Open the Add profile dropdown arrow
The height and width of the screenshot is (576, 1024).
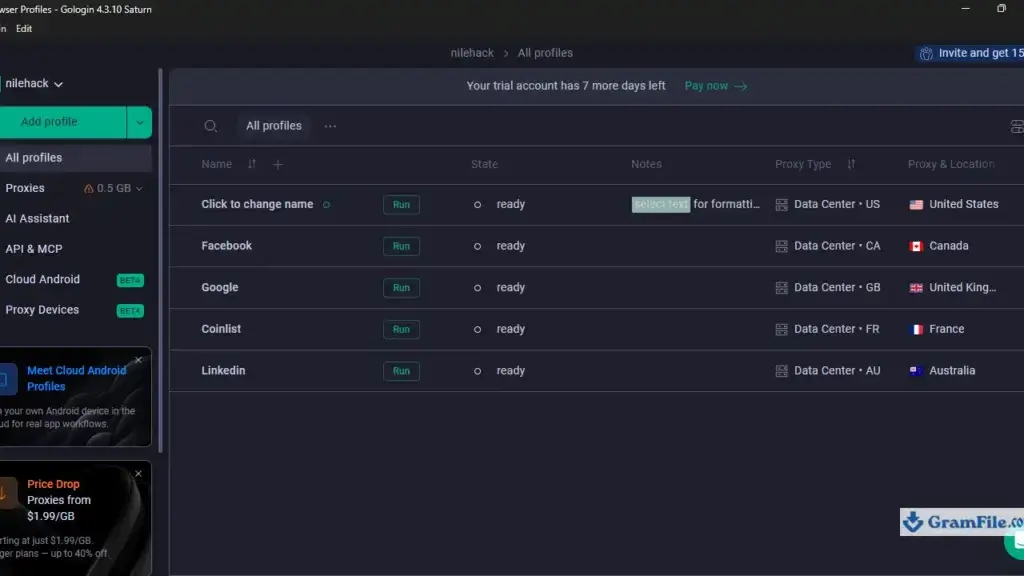(x=139, y=122)
